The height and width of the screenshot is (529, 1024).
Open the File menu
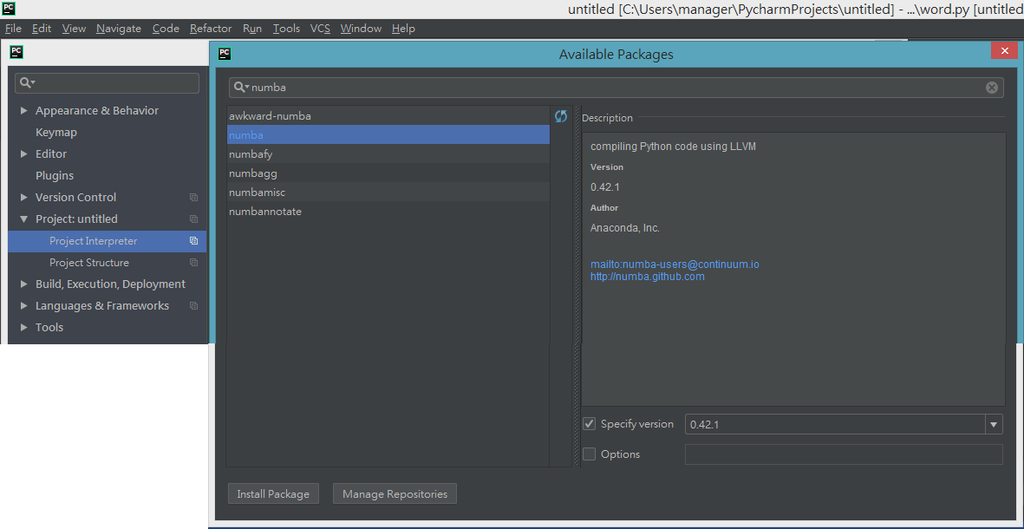[13, 29]
